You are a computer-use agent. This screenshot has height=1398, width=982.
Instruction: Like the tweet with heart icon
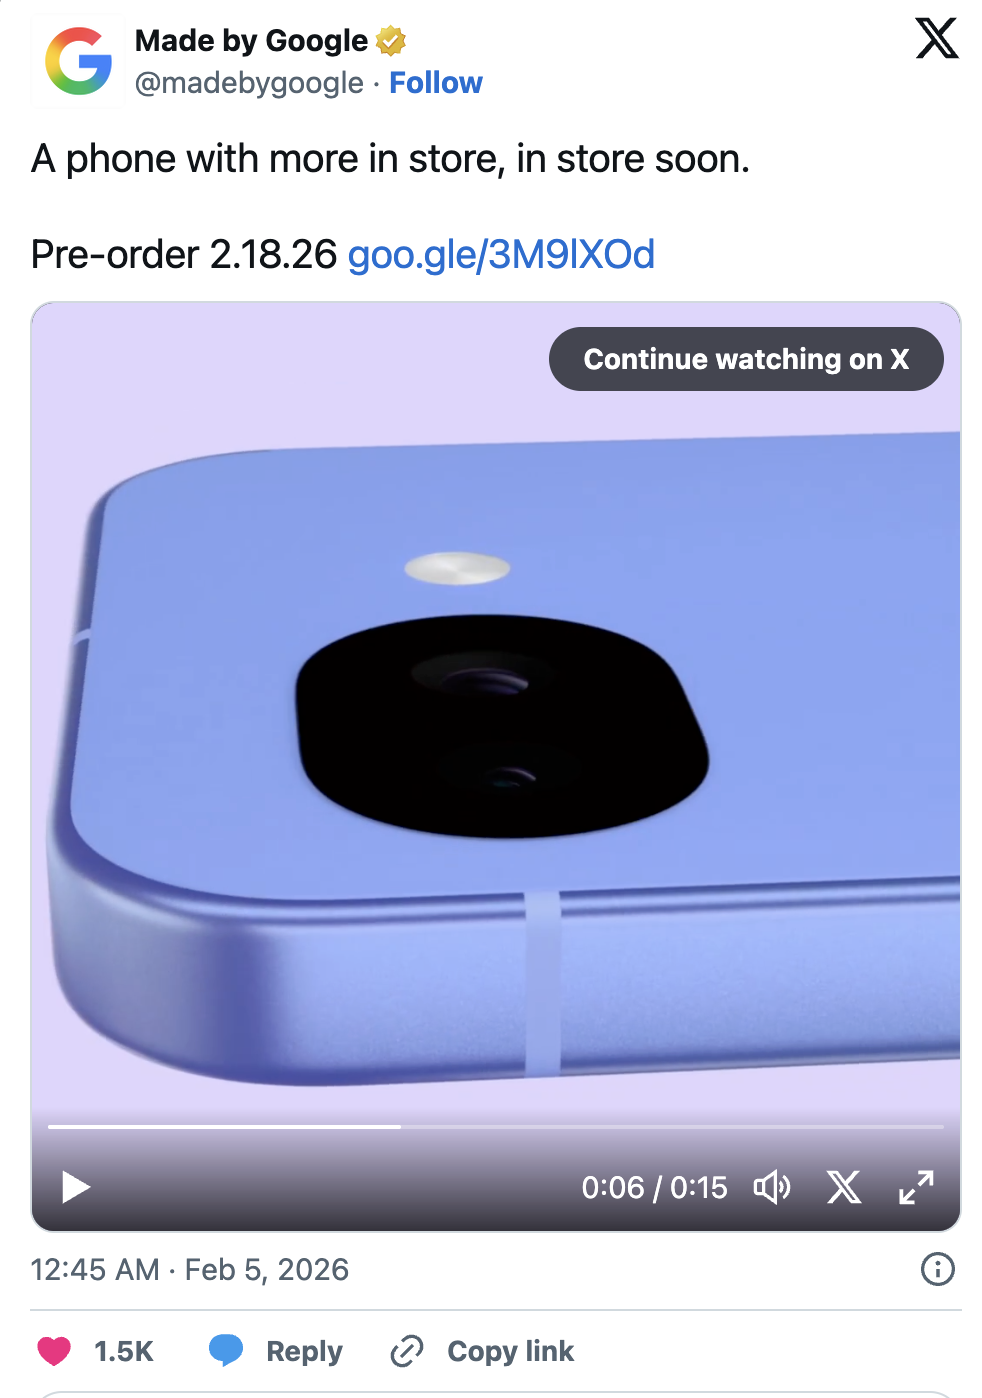click(54, 1351)
